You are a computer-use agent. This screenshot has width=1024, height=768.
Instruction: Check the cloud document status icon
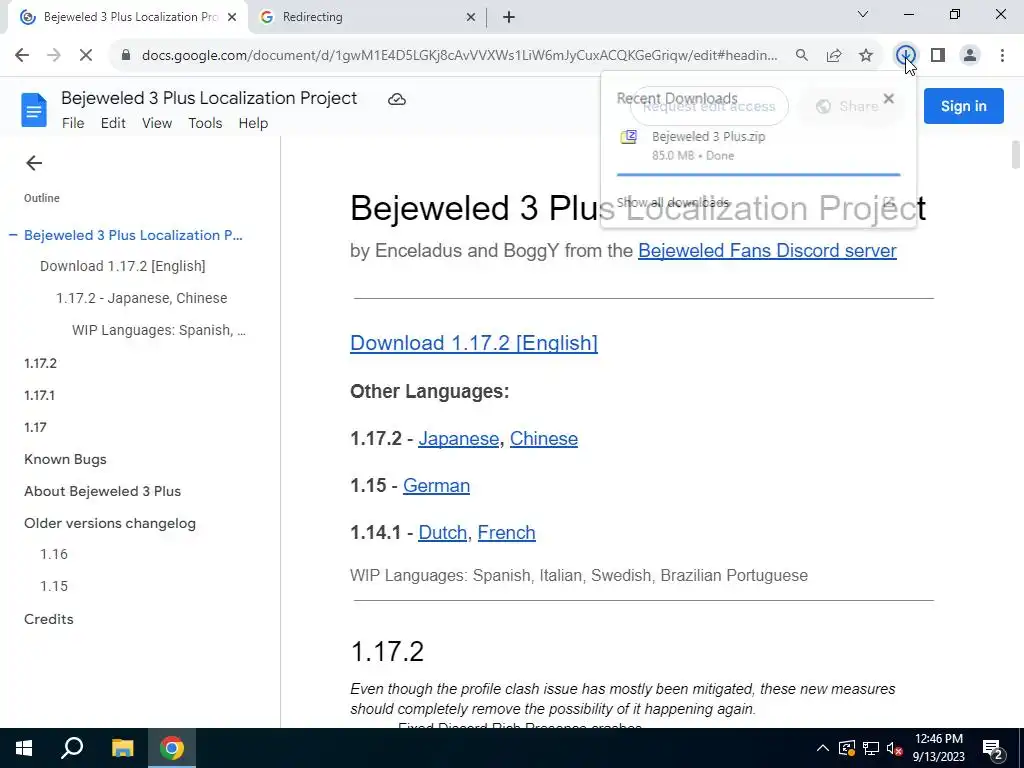397,99
